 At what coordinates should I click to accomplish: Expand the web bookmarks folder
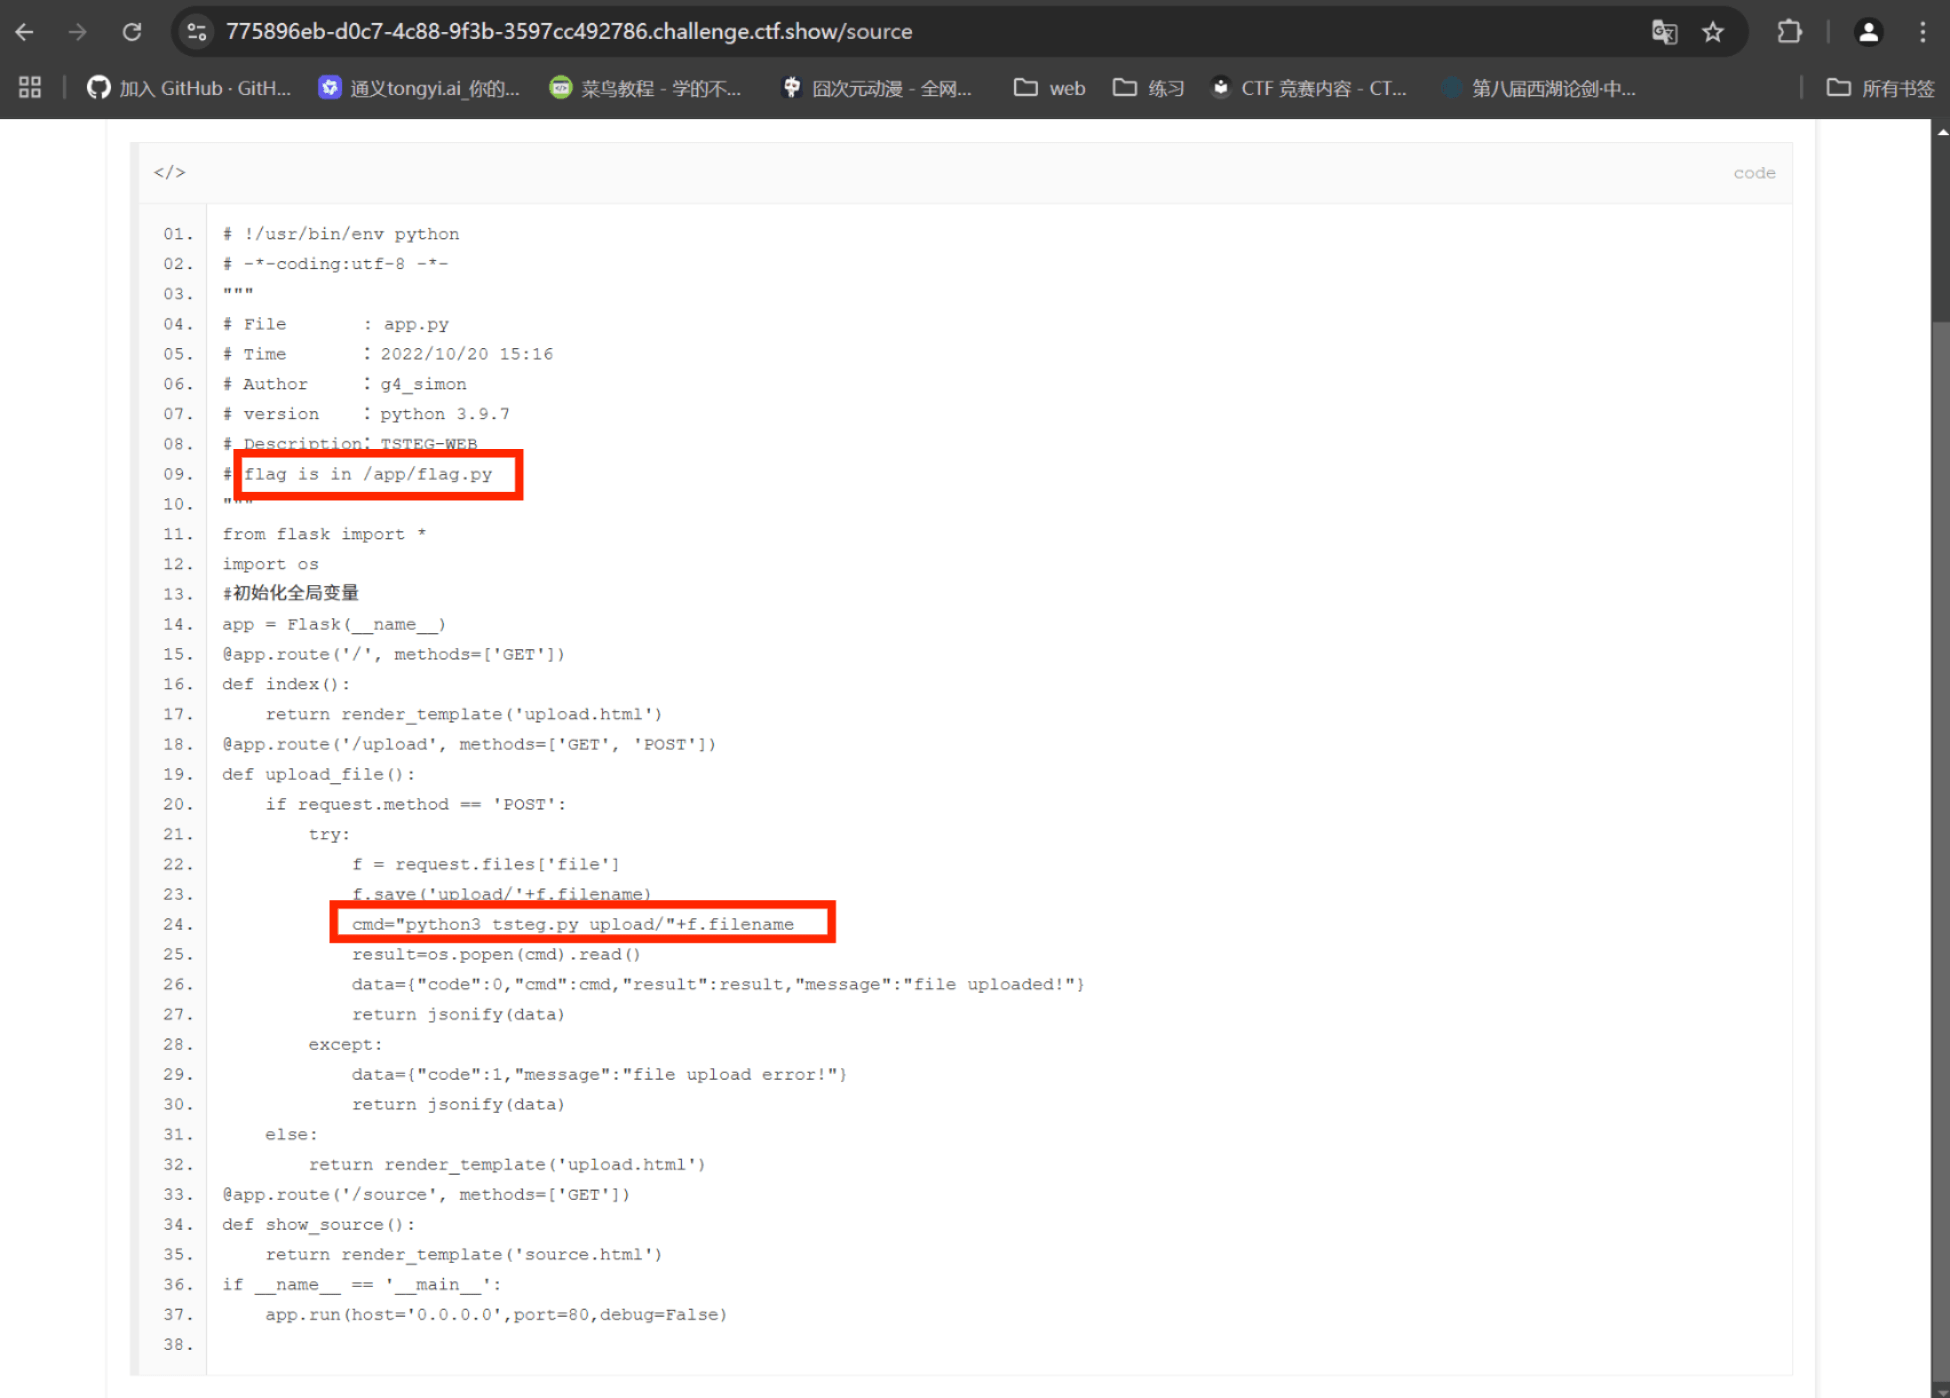click(x=1049, y=88)
